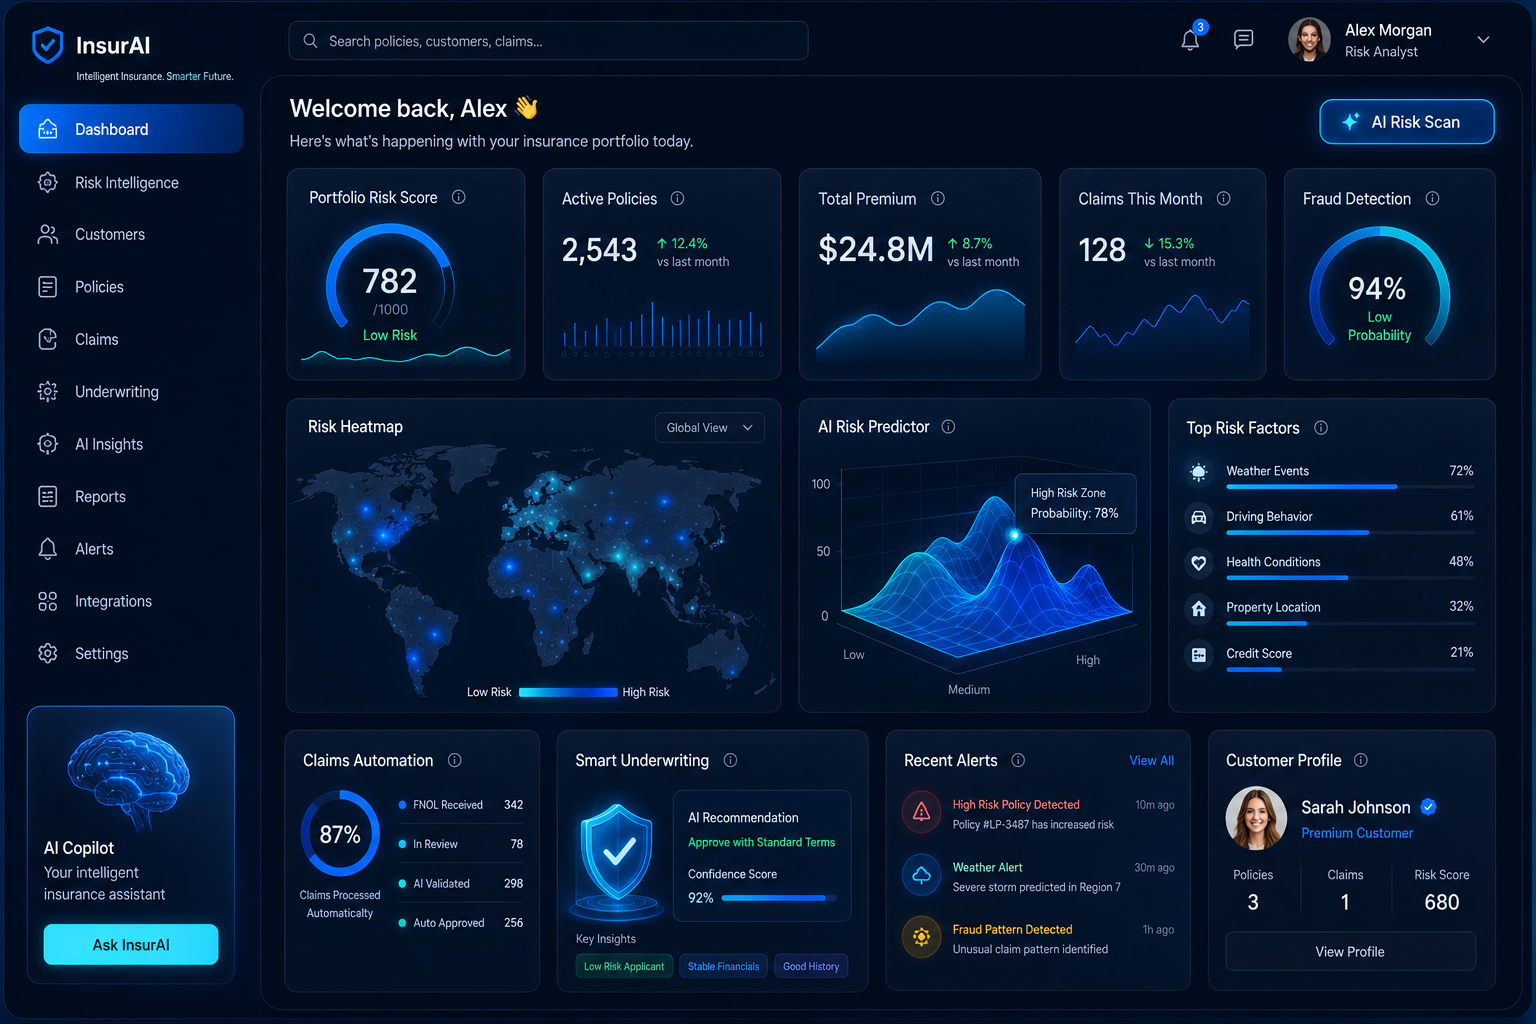Click the 87% claims automation ring
Viewport: 1536px width, 1024px height.
[x=340, y=834]
